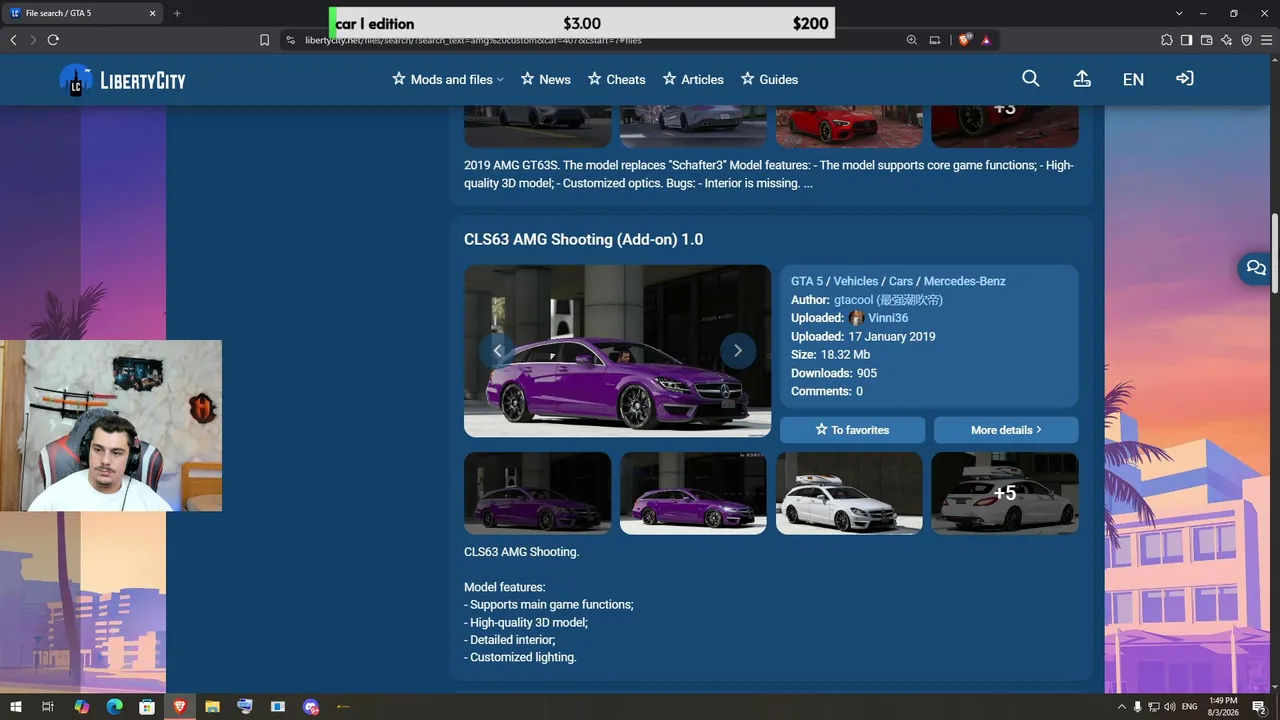Launch Microsoft Edge from the taskbar
The height and width of the screenshot is (720, 1280).
pos(114,707)
